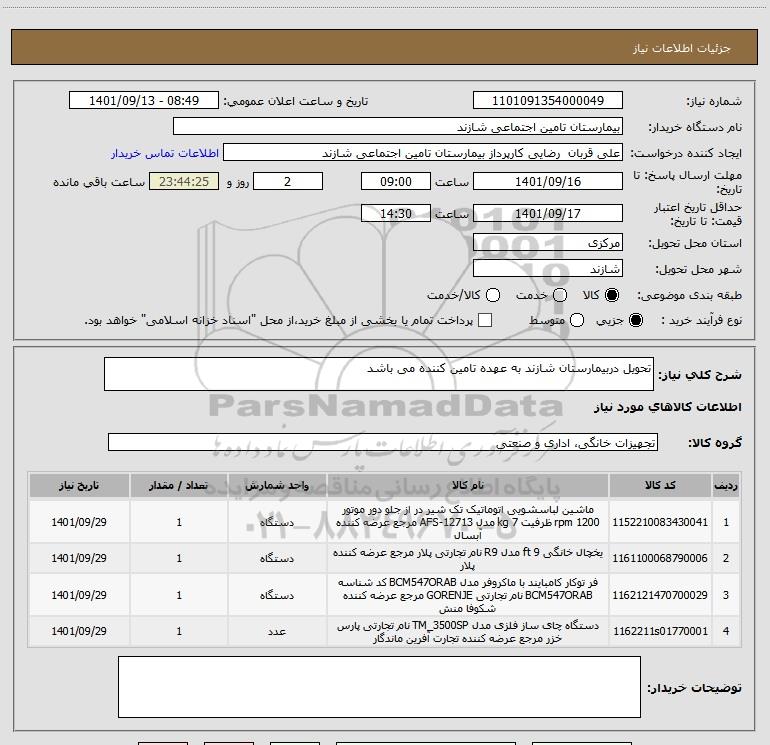The height and width of the screenshot is (745, 770).
Task: Click the delivery city field شازند
Action: tap(548, 269)
